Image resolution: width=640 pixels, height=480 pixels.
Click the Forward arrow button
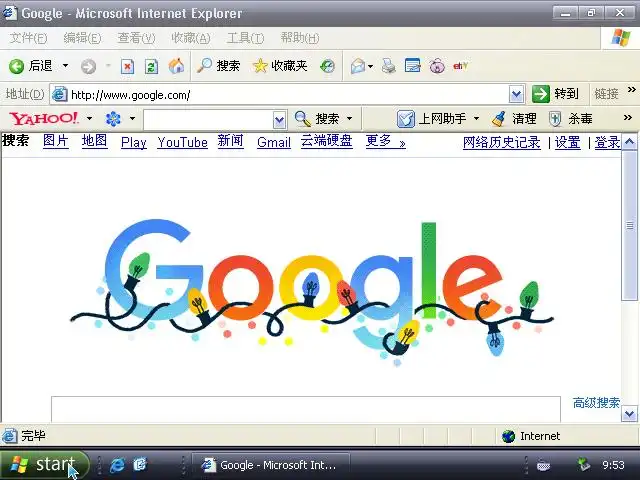[x=88, y=66]
